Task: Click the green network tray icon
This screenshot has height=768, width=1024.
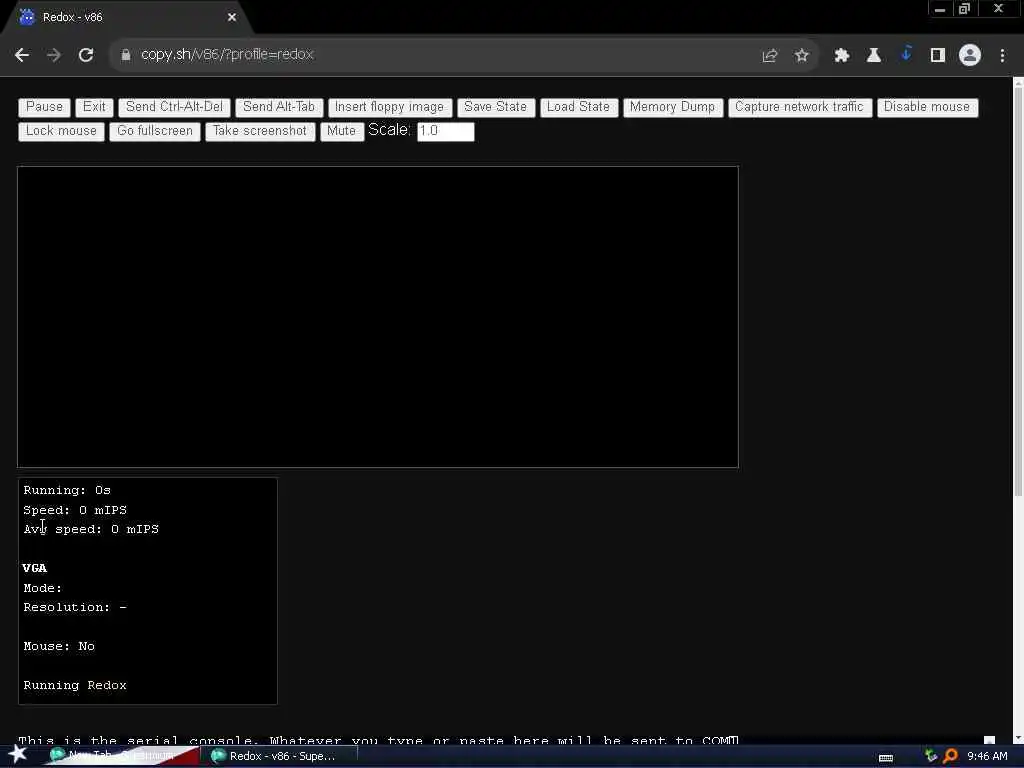Action: coord(931,756)
